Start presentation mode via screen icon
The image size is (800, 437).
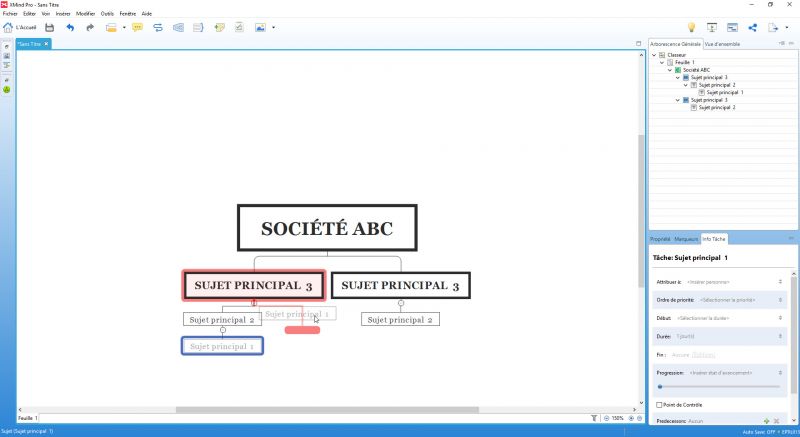(x=712, y=28)
